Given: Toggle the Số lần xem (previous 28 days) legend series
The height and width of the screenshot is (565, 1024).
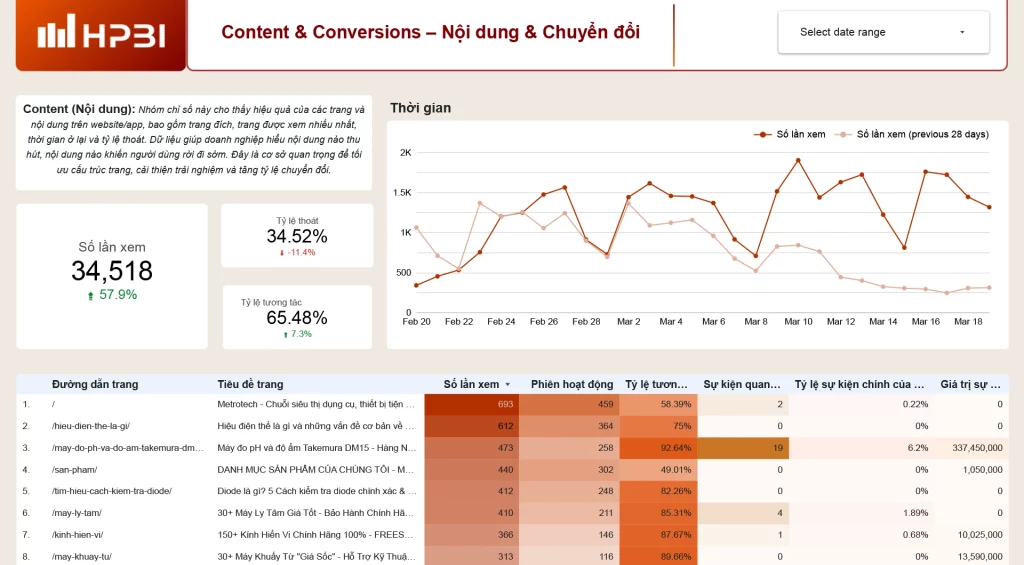Looking at the screenshot, I should 922,134.
